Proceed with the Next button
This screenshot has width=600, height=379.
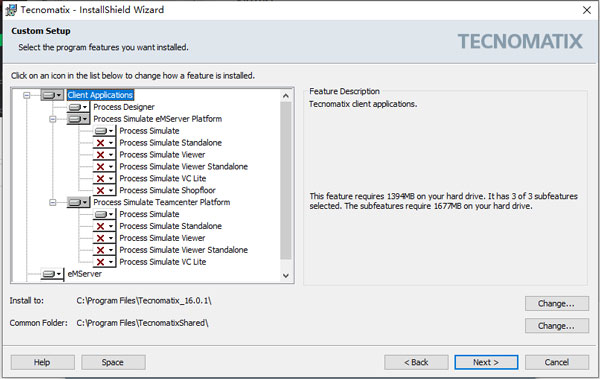coord(486,362)
